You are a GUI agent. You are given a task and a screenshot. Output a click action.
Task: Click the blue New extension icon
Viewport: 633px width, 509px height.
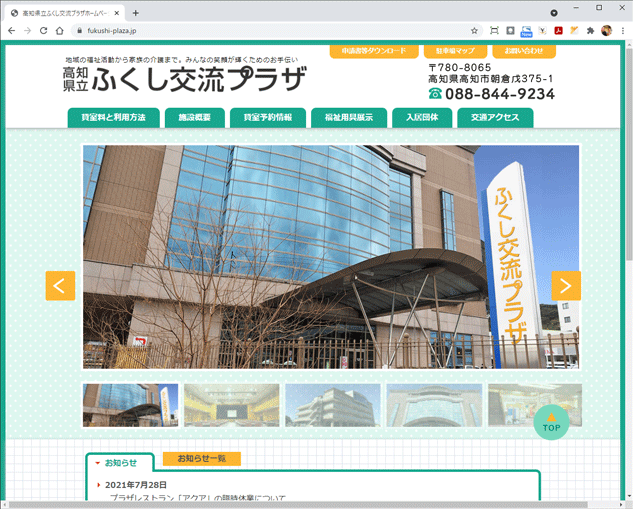526,31
